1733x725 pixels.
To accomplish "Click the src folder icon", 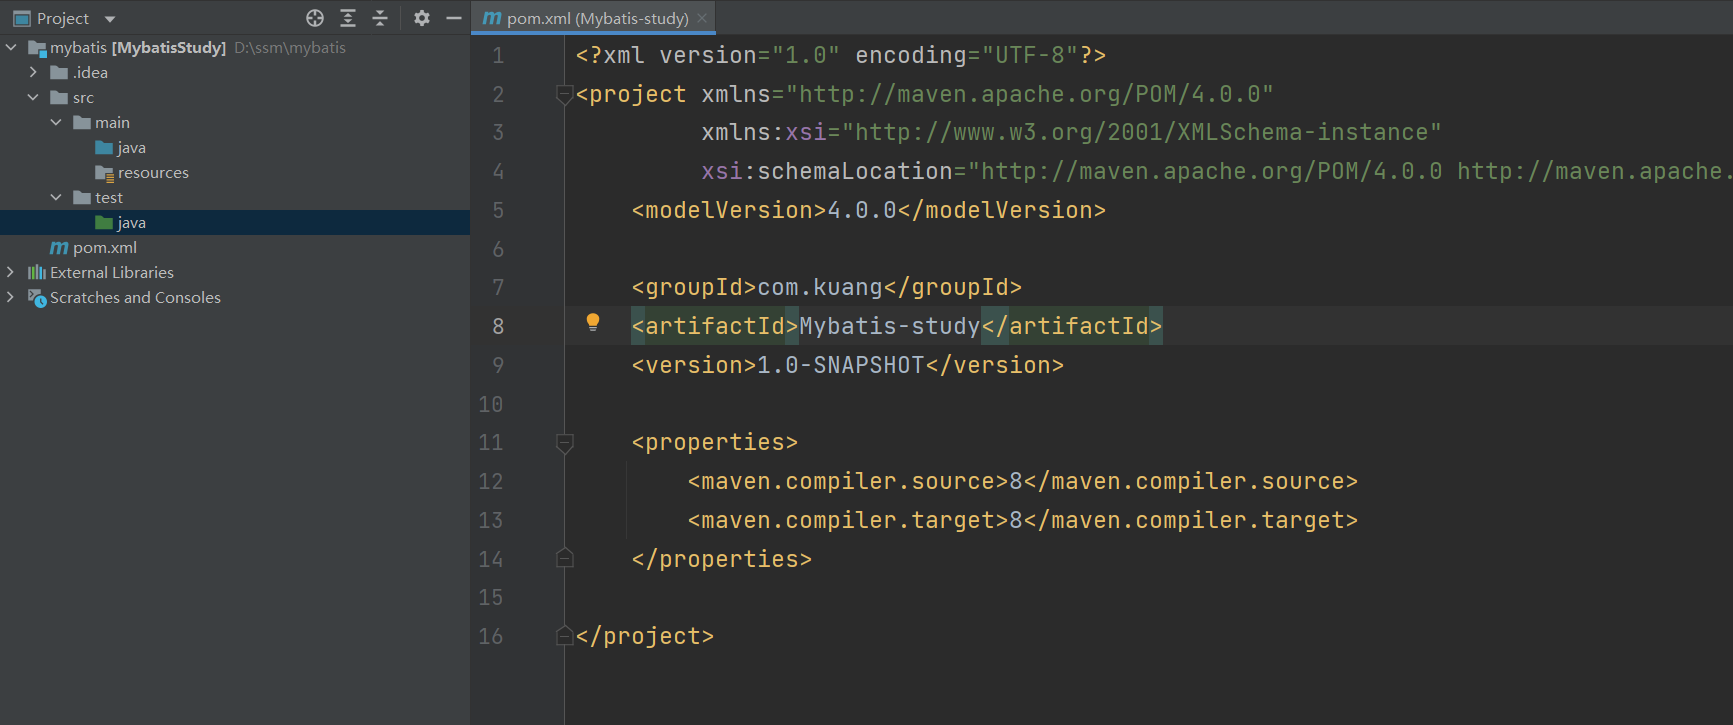I will (x=59, y=97).
